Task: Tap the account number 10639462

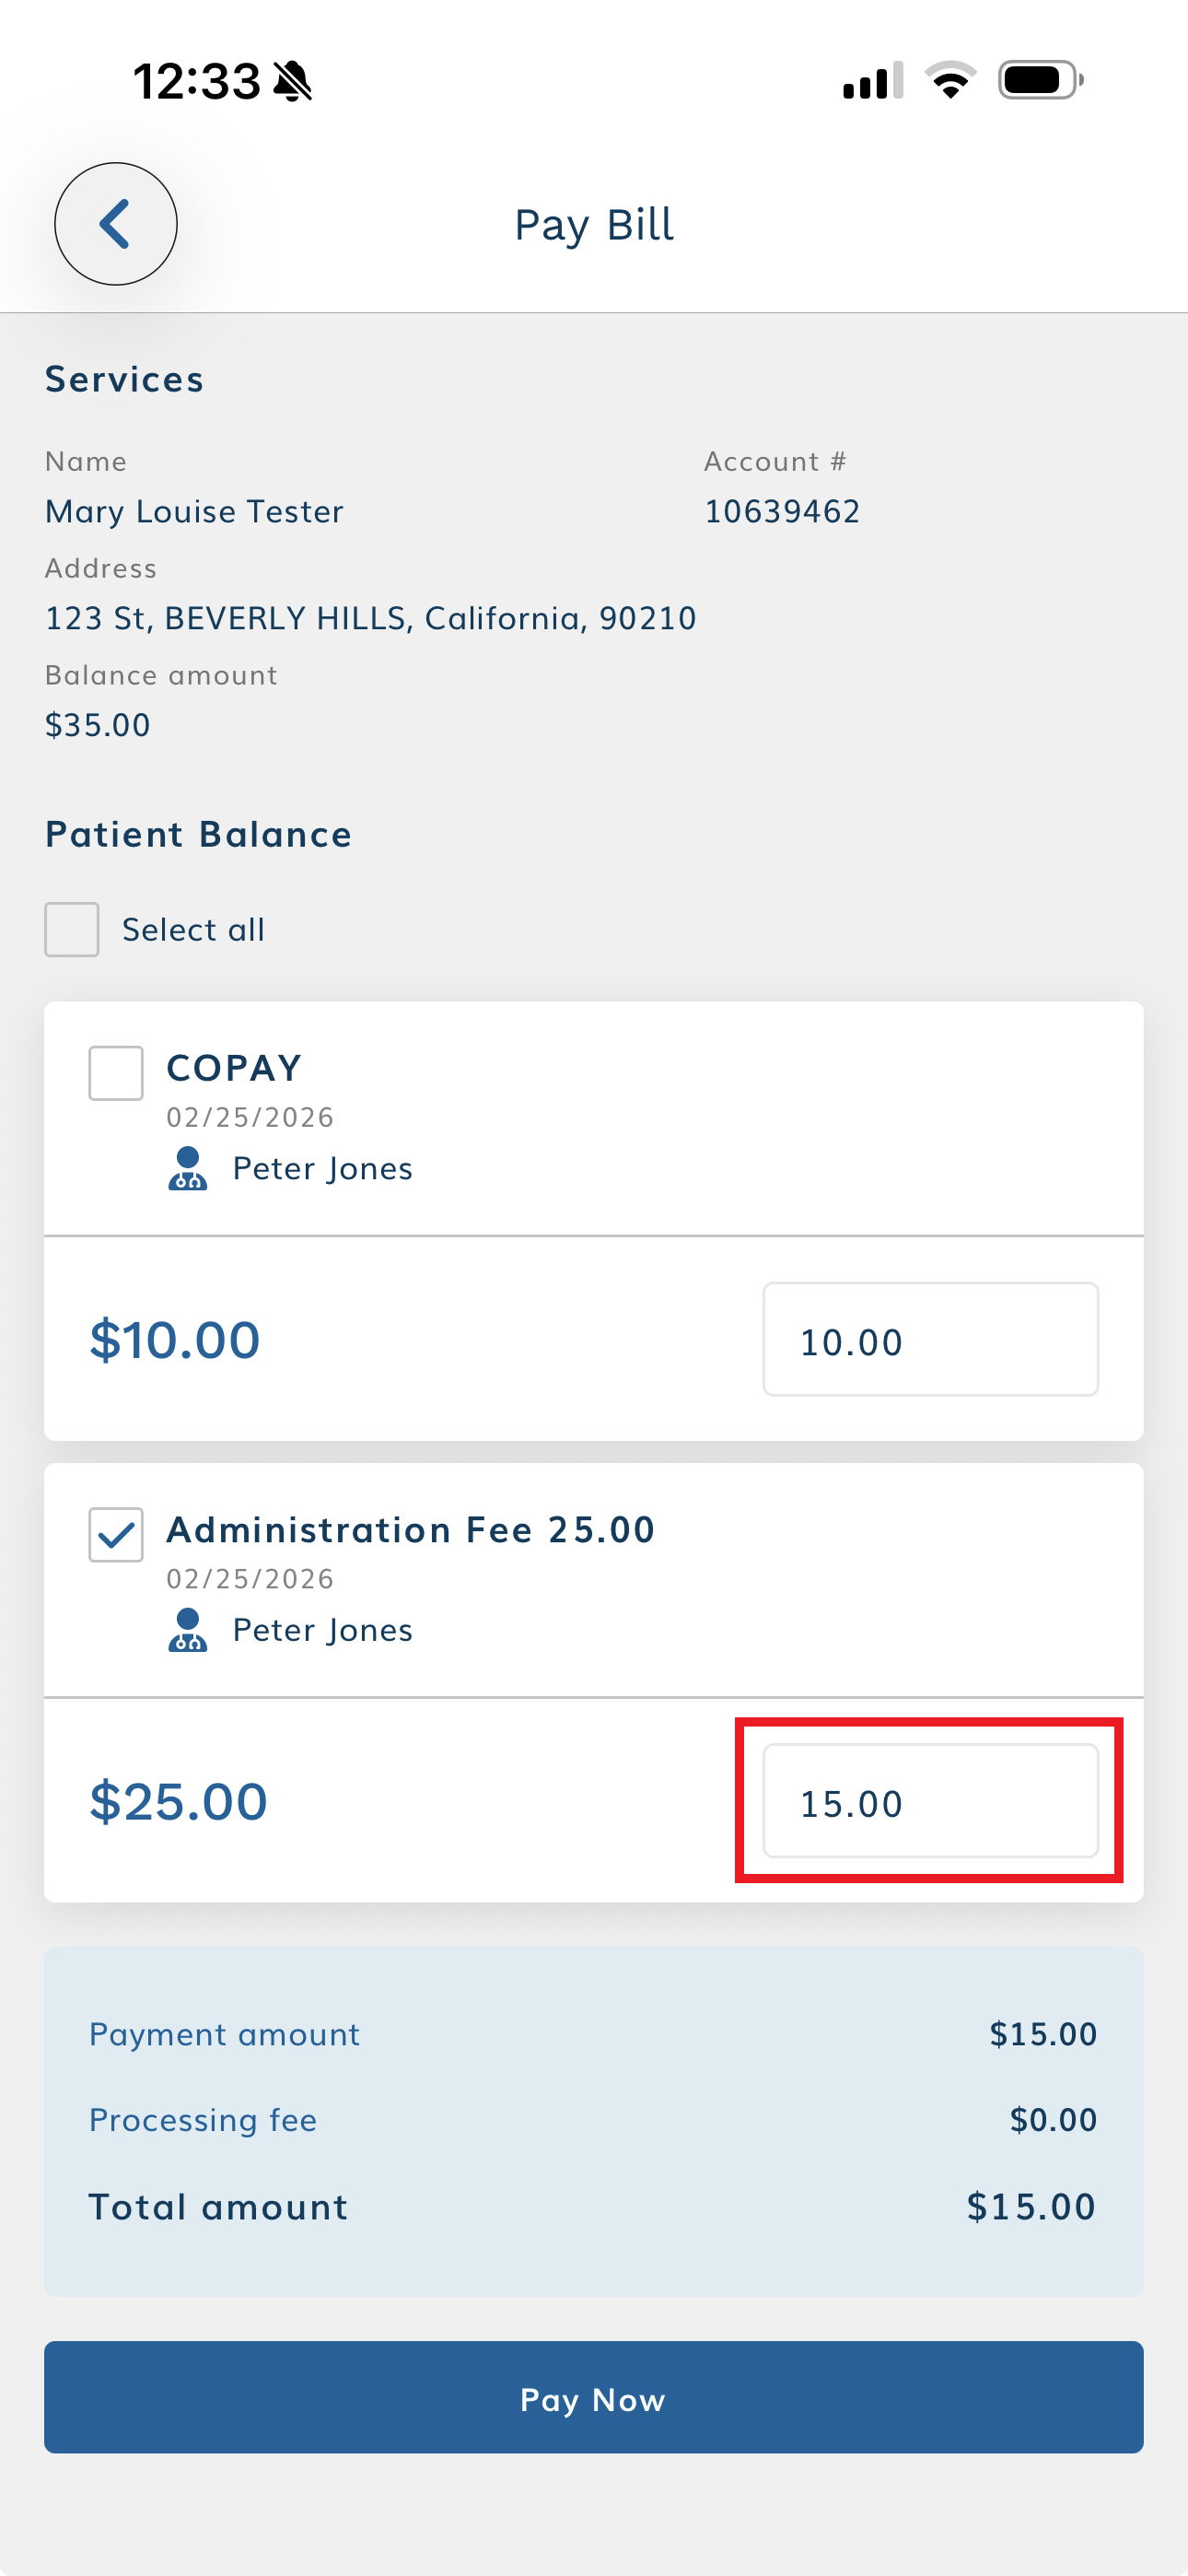Action: pyautogui.click(x=782, y=512)
